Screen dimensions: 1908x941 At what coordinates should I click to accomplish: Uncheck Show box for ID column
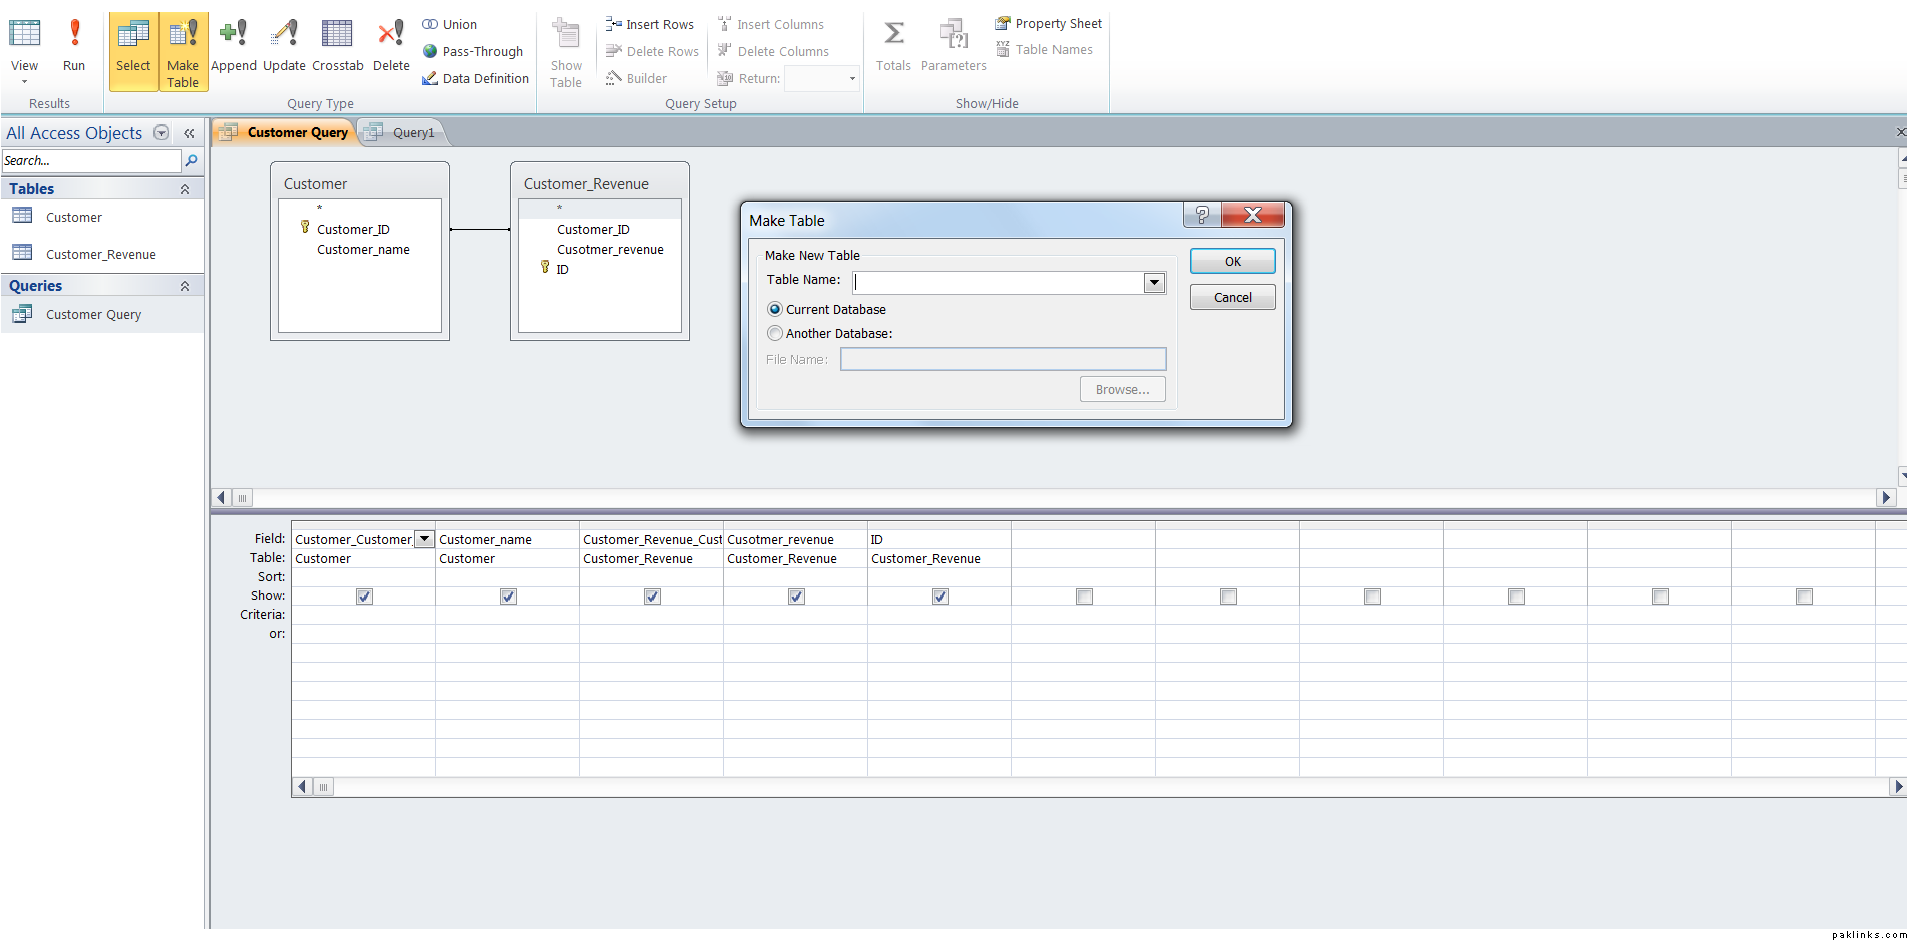tap(940, 597)
